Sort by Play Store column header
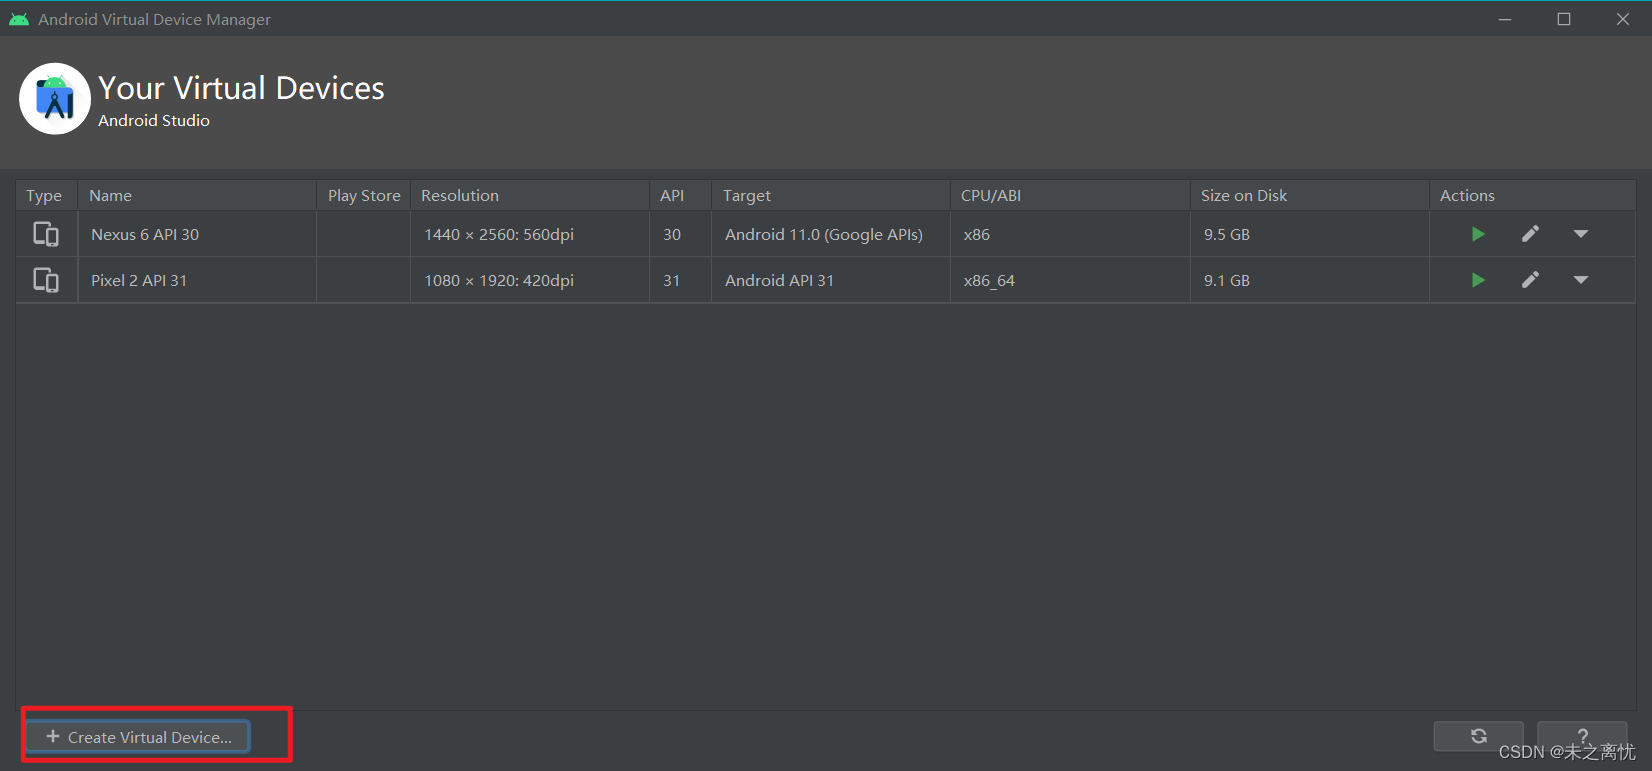1652x771 pixels. tap(364, 196)
